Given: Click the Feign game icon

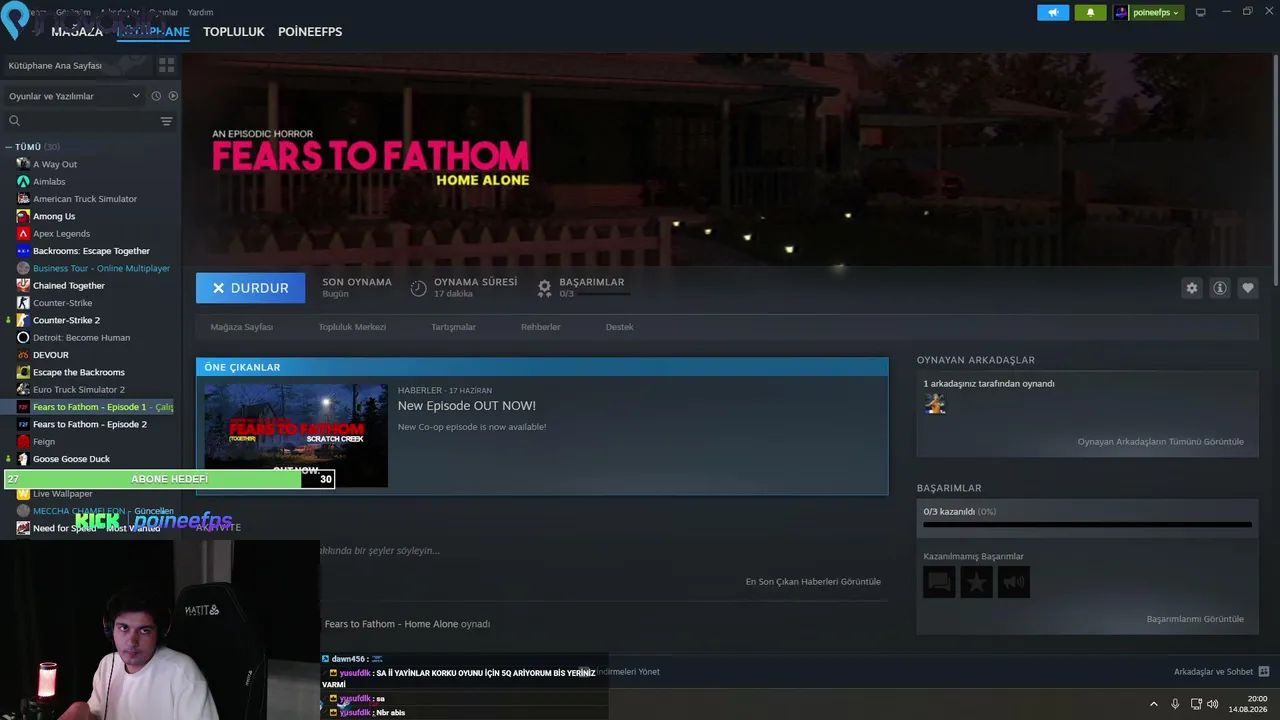Looking at the screenshot, I should (23, 441).
